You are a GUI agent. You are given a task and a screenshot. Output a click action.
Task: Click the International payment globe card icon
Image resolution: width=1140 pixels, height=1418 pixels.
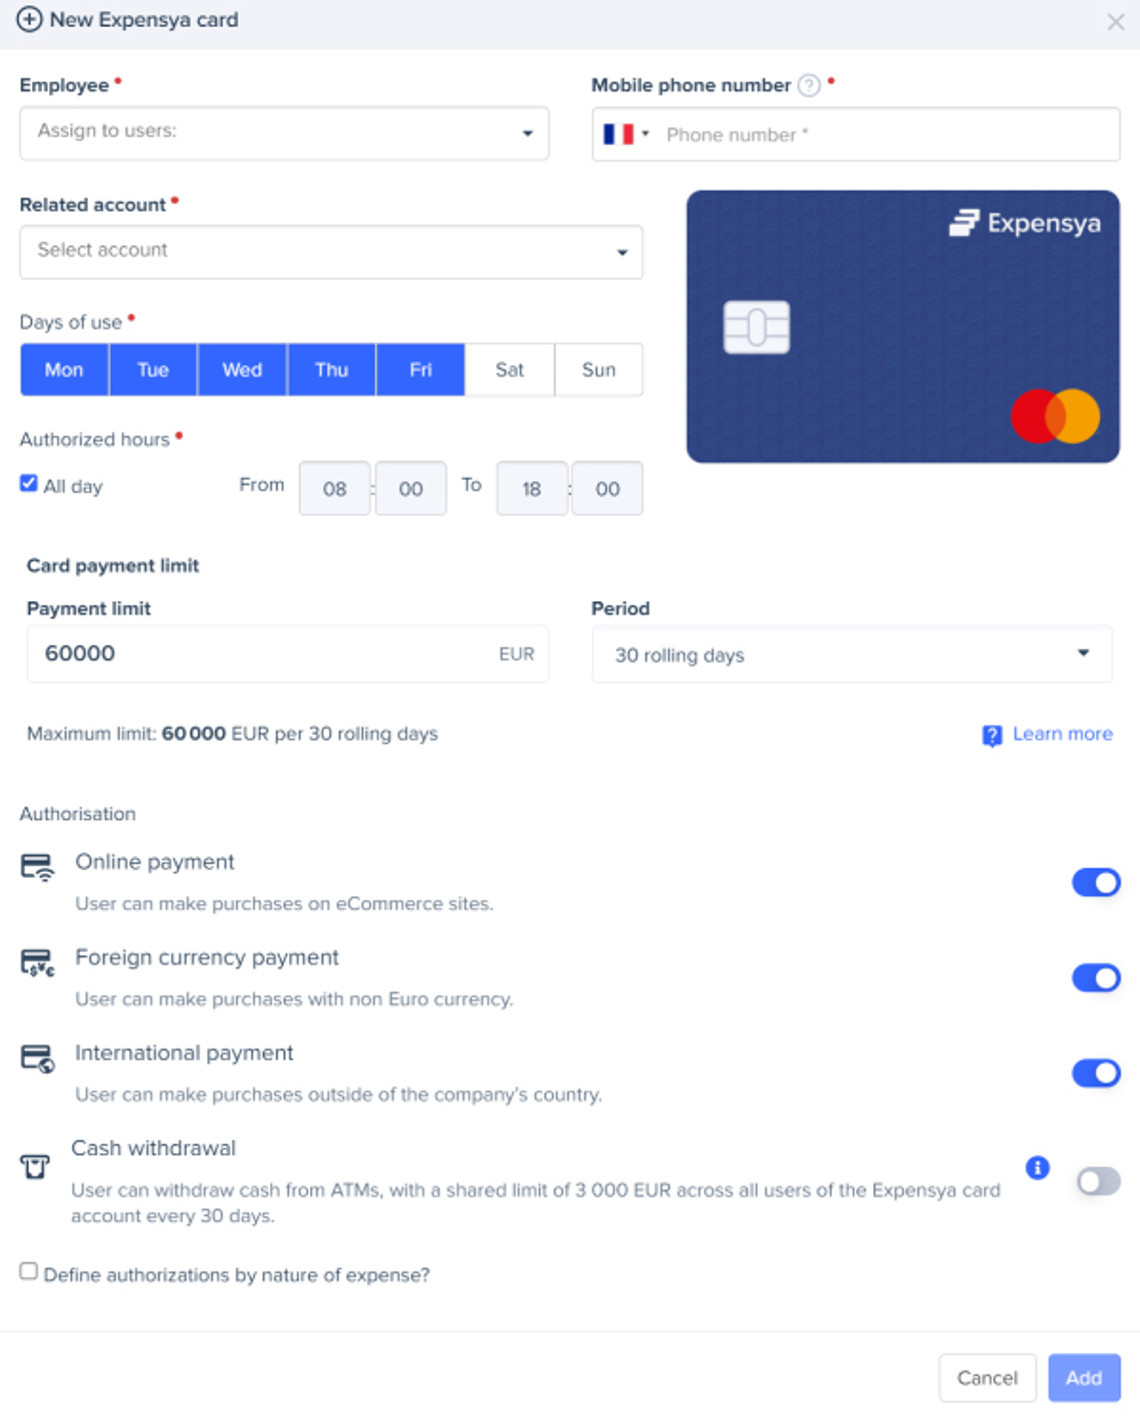pos(38,1058)
